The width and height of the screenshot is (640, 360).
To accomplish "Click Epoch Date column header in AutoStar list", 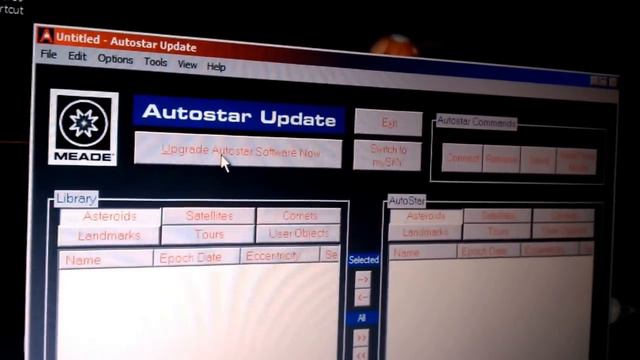I will click(x=489, y=250).
